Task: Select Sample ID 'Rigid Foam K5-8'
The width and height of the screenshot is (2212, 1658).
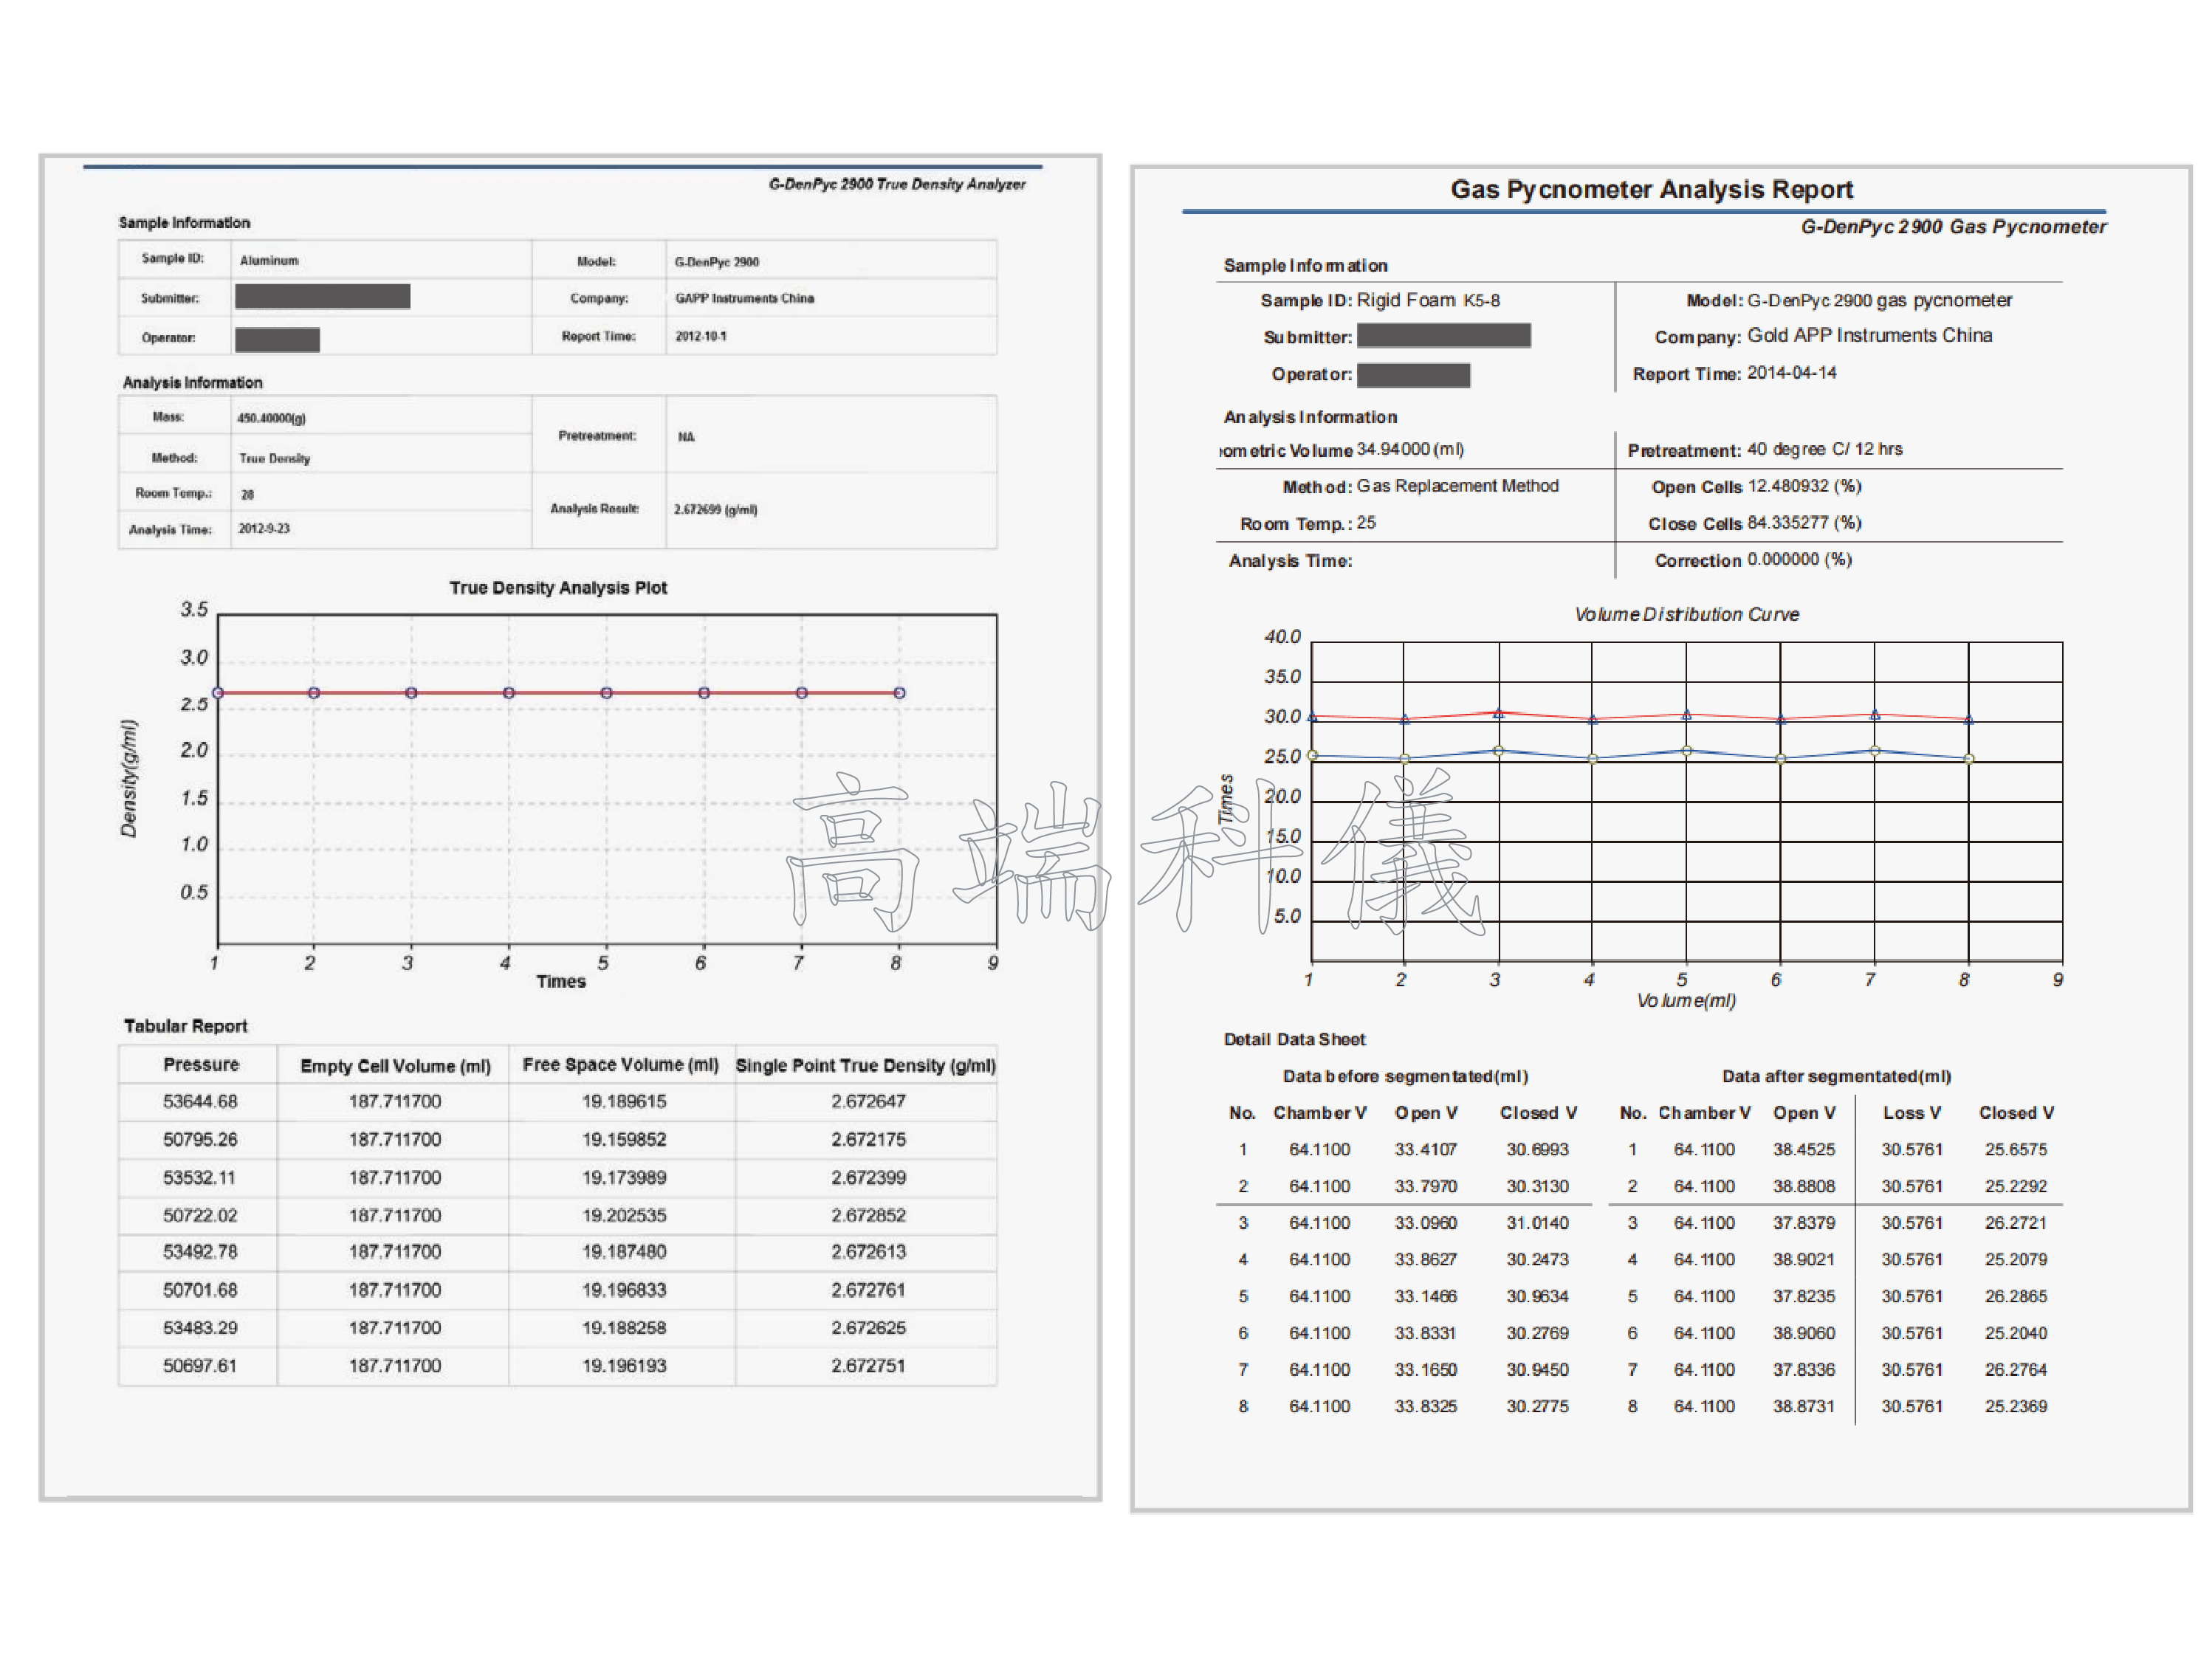Action: pyautogui.click(x=1428, y=300)
